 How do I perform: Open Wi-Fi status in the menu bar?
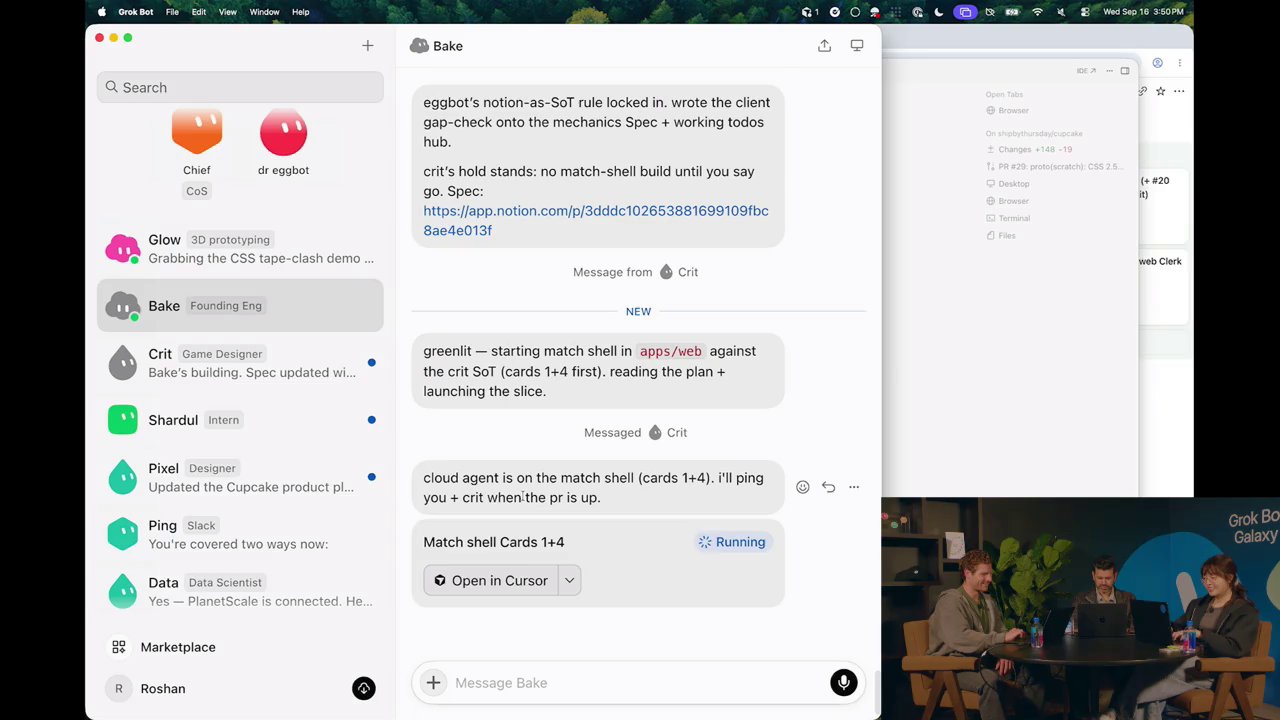pos(1037,12)
